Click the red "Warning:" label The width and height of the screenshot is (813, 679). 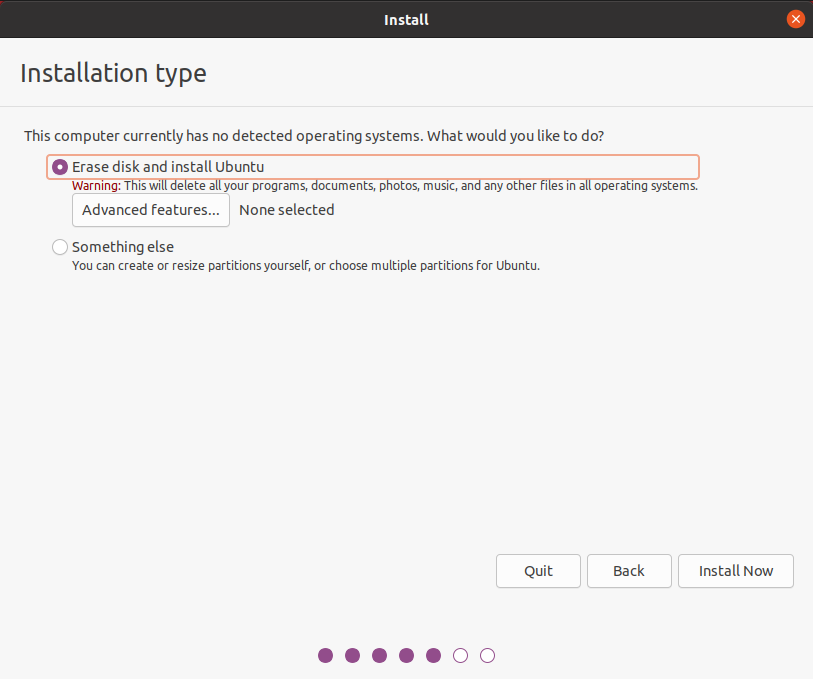96,186
